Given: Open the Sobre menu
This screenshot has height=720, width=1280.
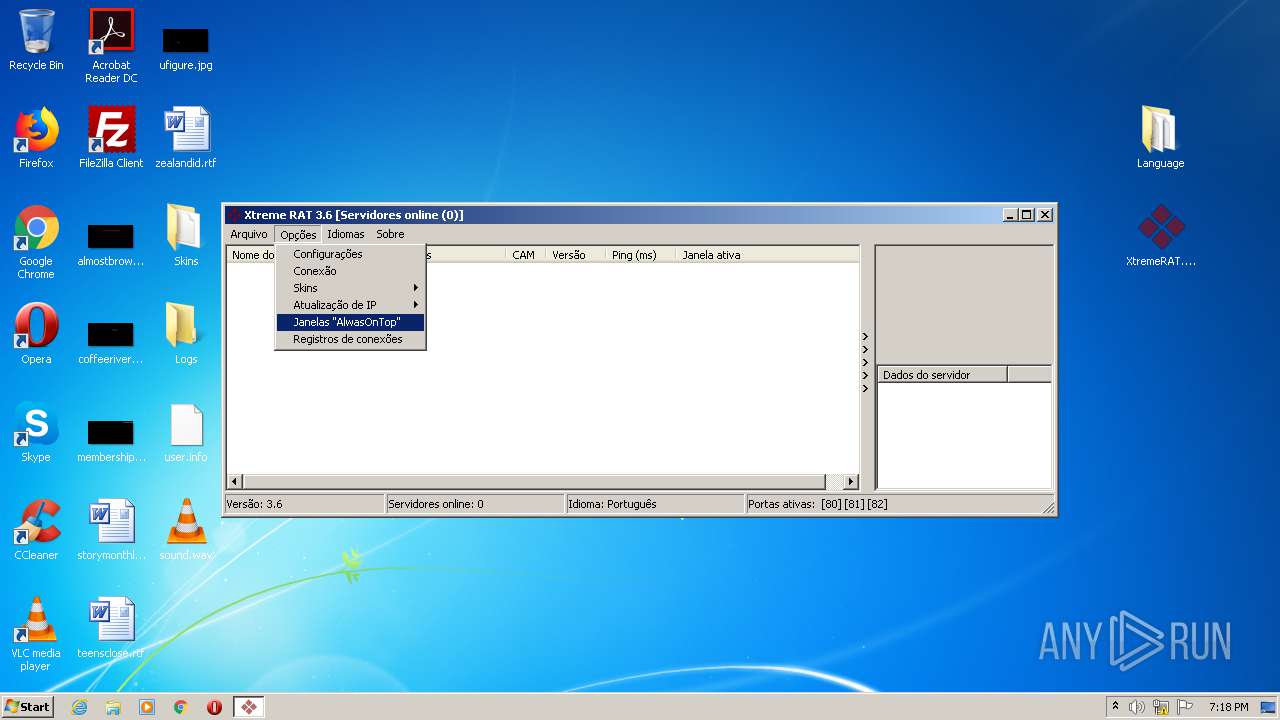Looking at the screenshot, I should tap(390, 234).
